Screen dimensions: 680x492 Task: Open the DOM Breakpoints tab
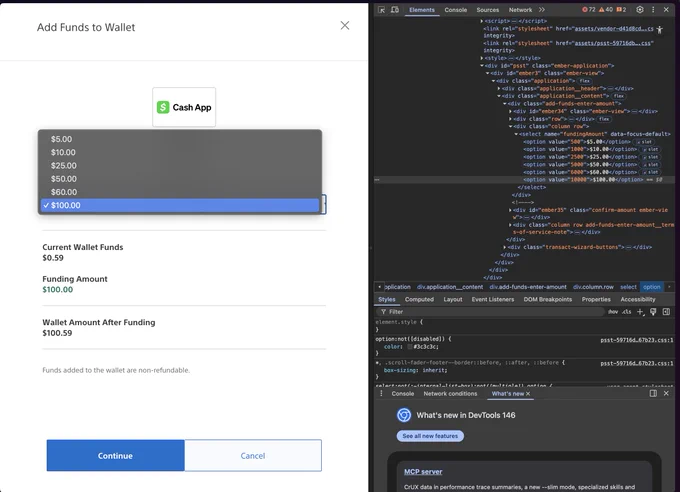pos(548,299)
